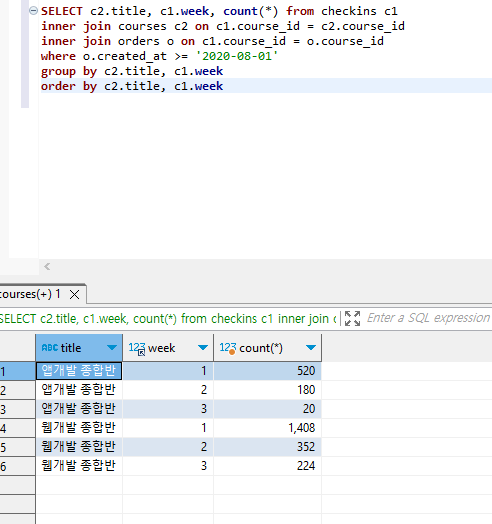Select fourth row title cell 웹개발 종합반
492x524 pixels.
click(79, 428)
